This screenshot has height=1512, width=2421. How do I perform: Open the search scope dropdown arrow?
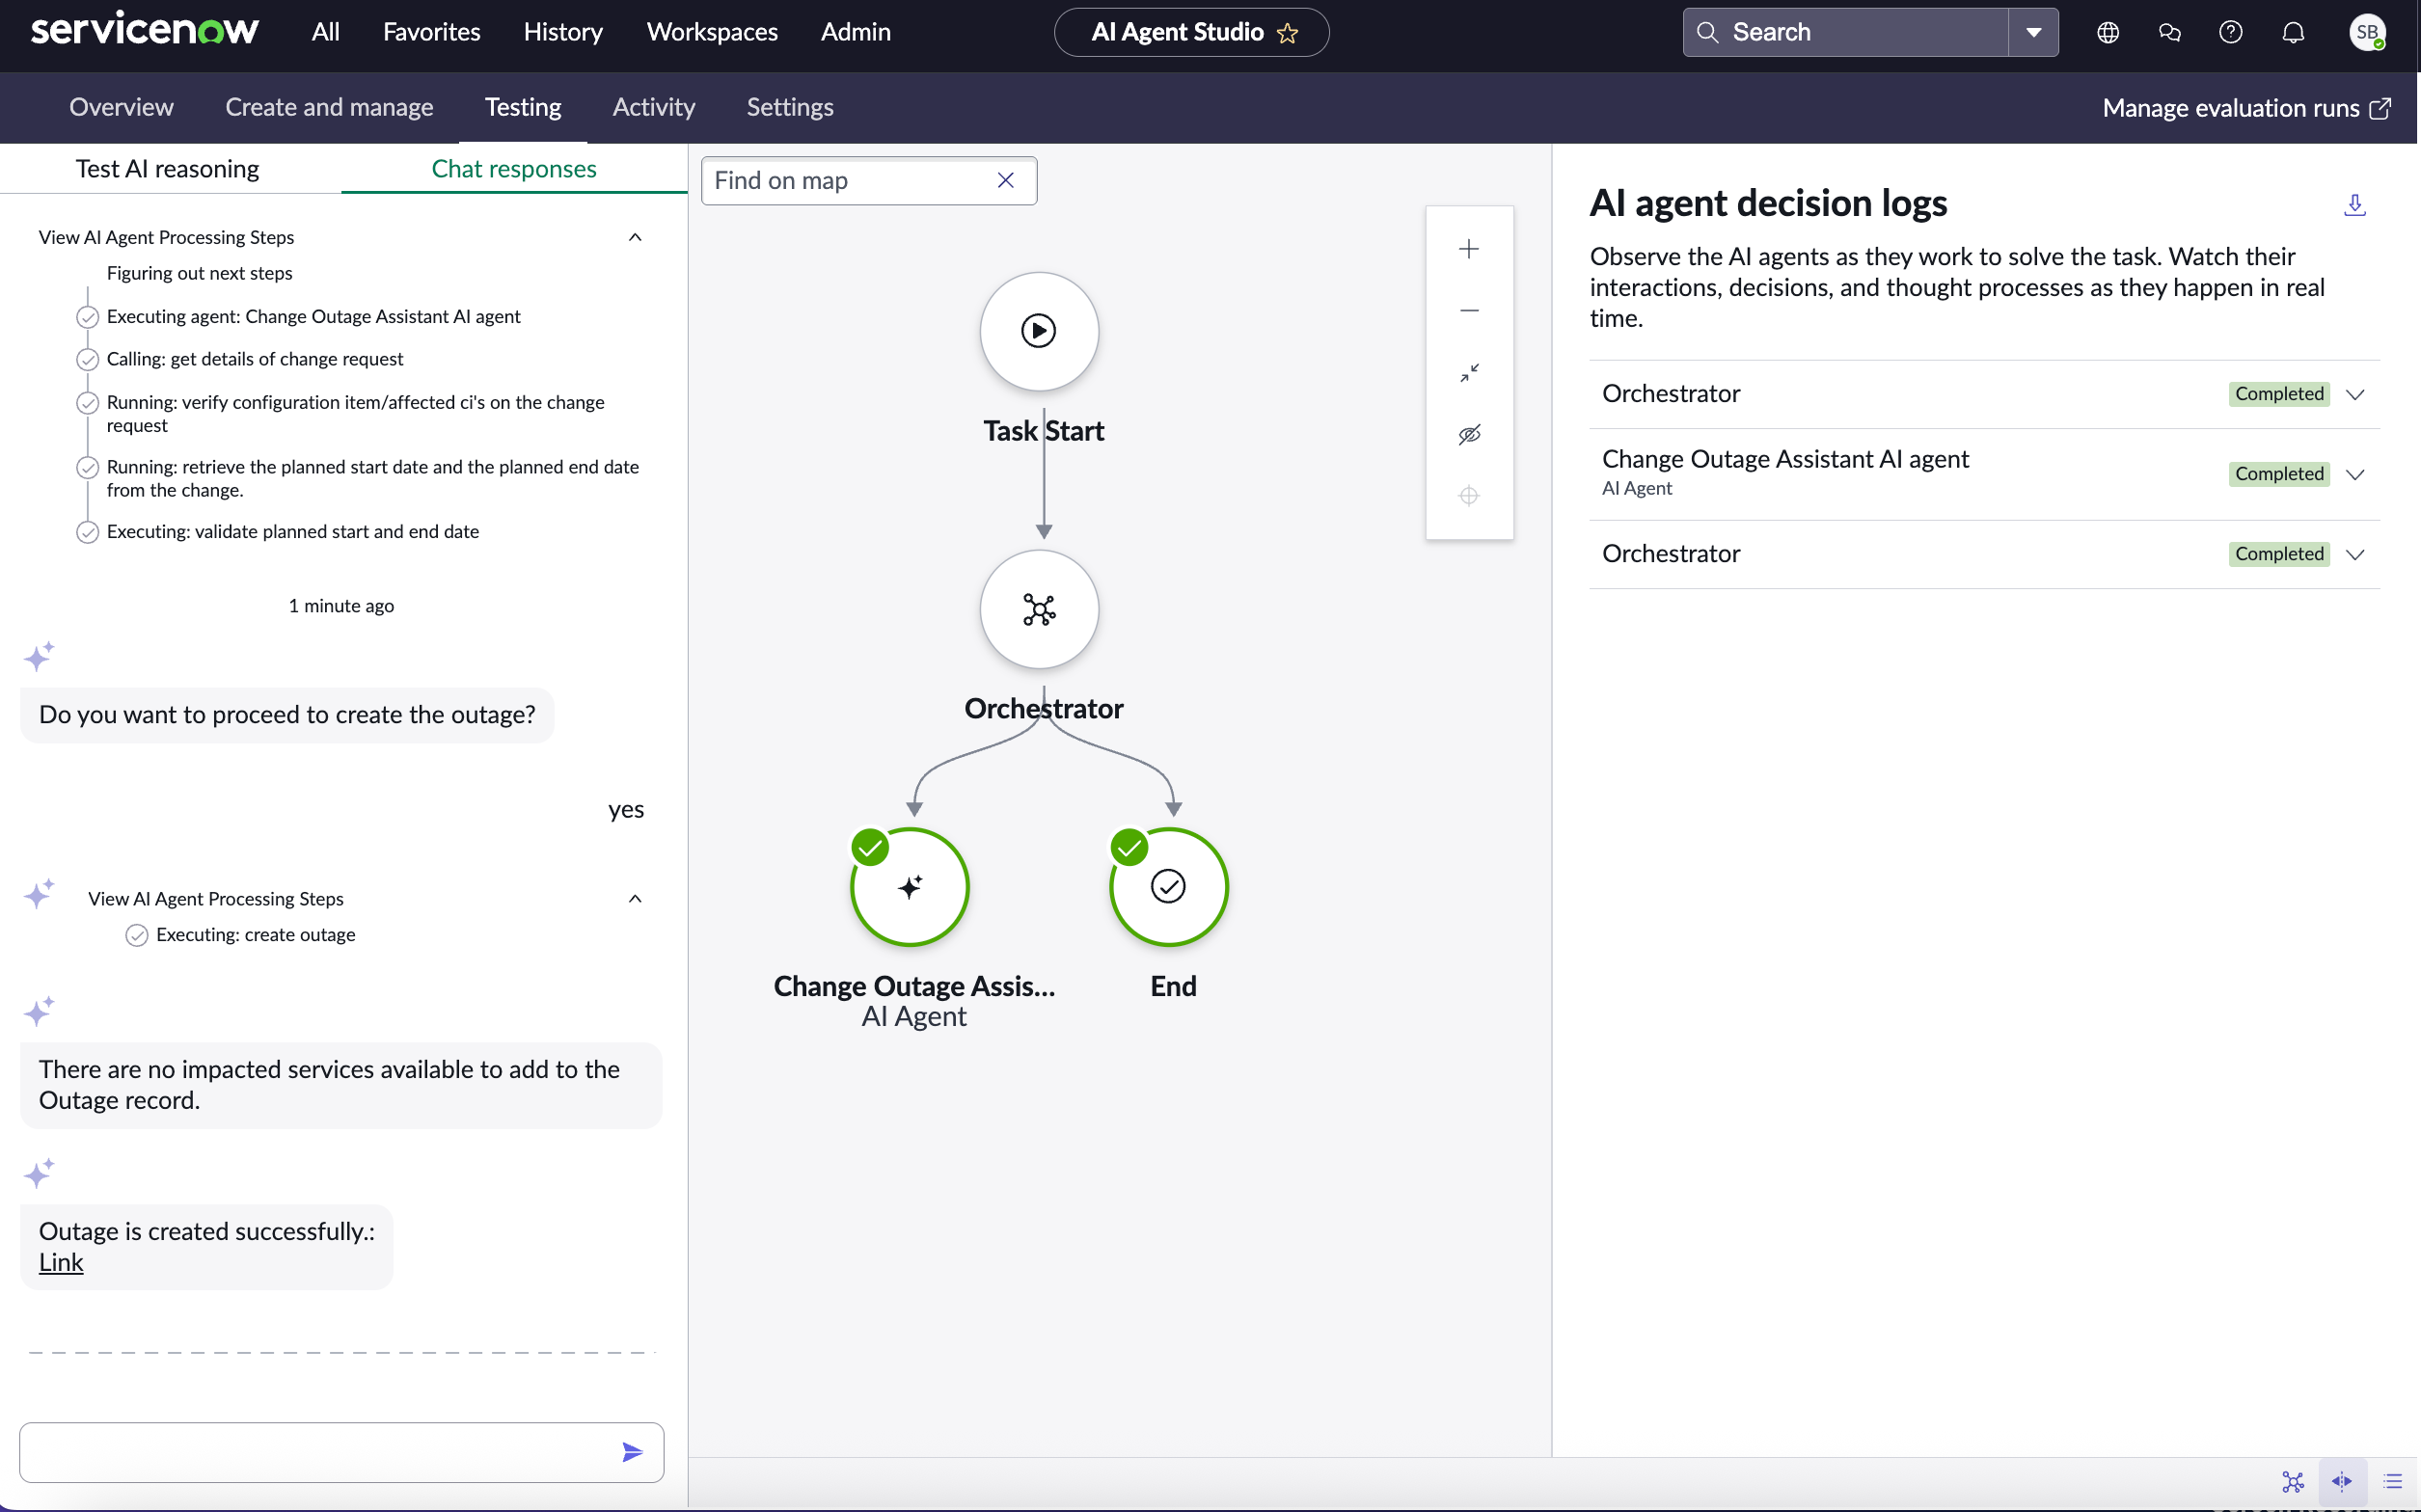(2033, 32)
